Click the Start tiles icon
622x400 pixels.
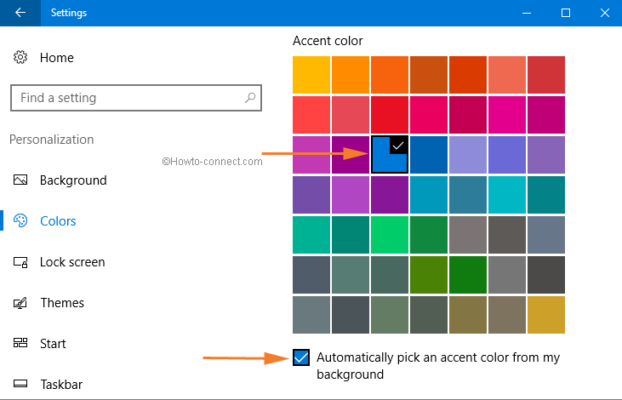pyautogui.click(x=20, y=343)
